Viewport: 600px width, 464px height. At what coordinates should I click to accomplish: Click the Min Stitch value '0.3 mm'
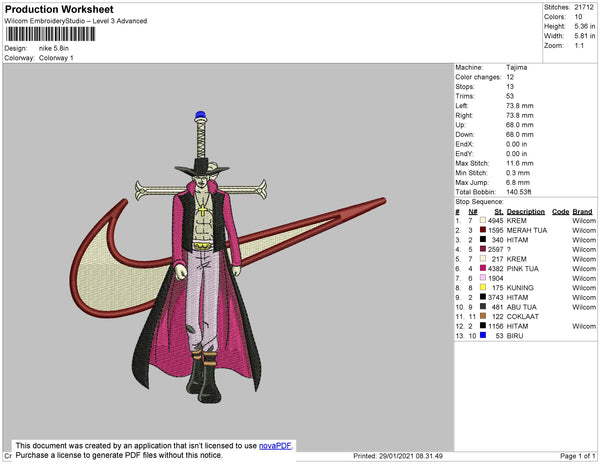[x=518, y=173]
